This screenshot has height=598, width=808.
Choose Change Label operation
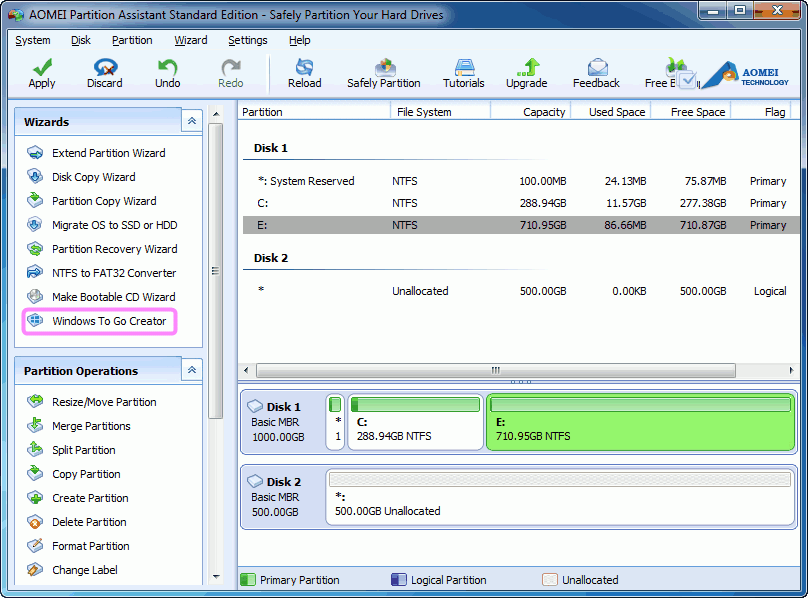click(72, 570)
